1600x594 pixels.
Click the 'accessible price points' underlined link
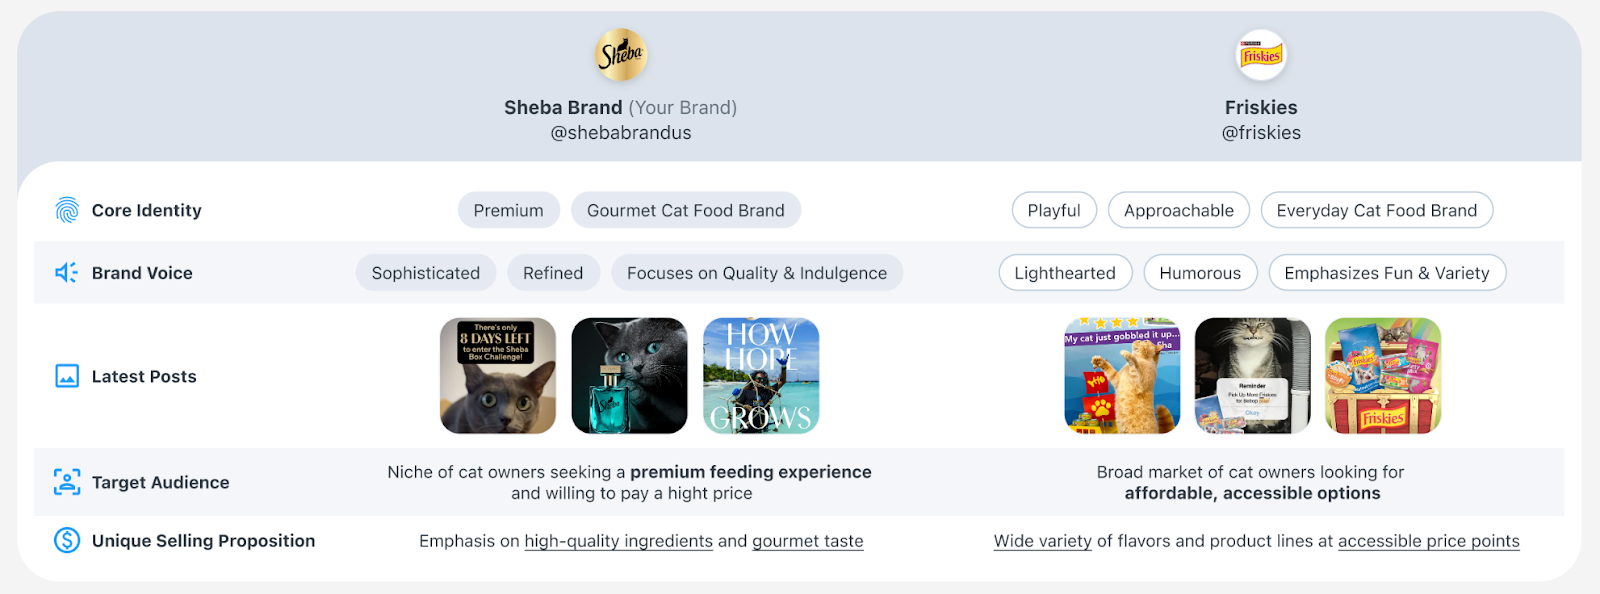coord(1428,541)
